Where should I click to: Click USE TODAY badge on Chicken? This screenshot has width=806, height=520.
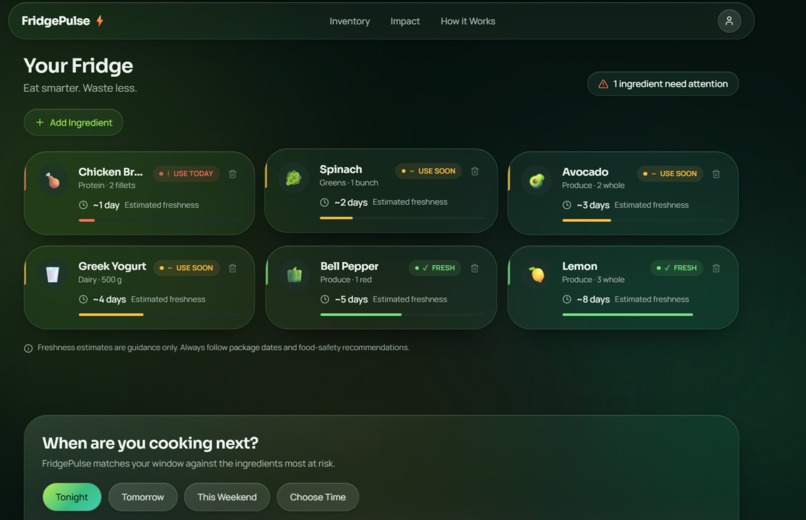(186, 174)
